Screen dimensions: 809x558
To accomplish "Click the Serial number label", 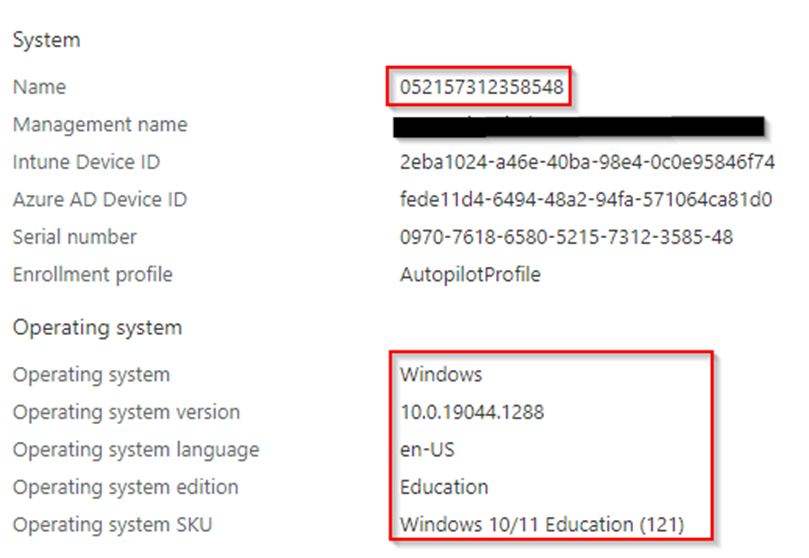I will pyautogui.click(x=75, y=237).
